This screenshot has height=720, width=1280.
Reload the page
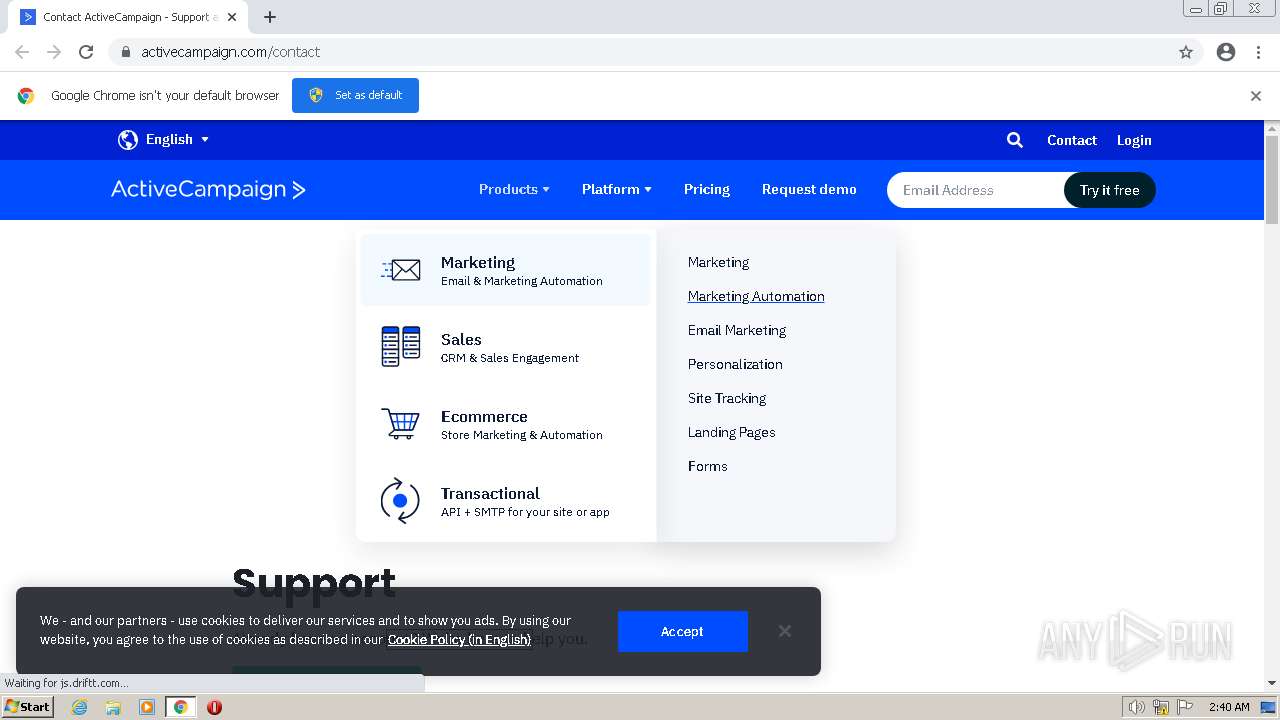coord(86,52)
